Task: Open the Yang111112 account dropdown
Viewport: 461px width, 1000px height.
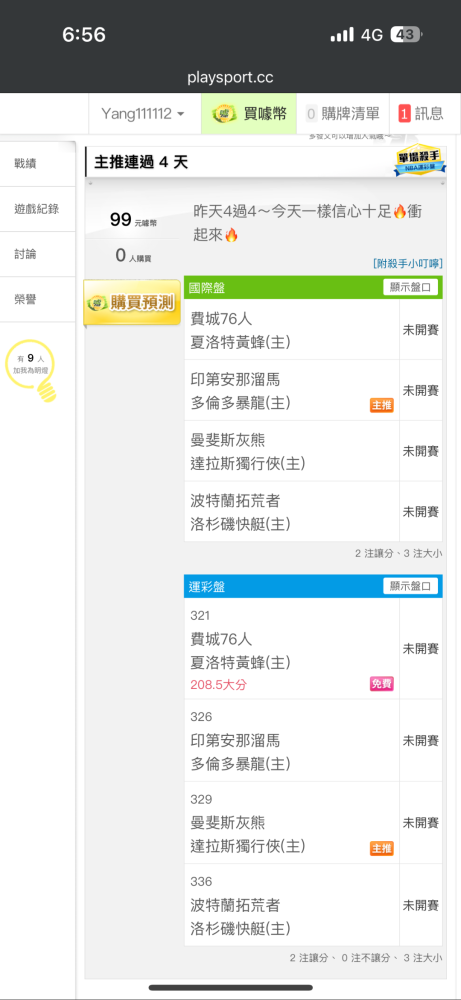Action: pos(143,114)
